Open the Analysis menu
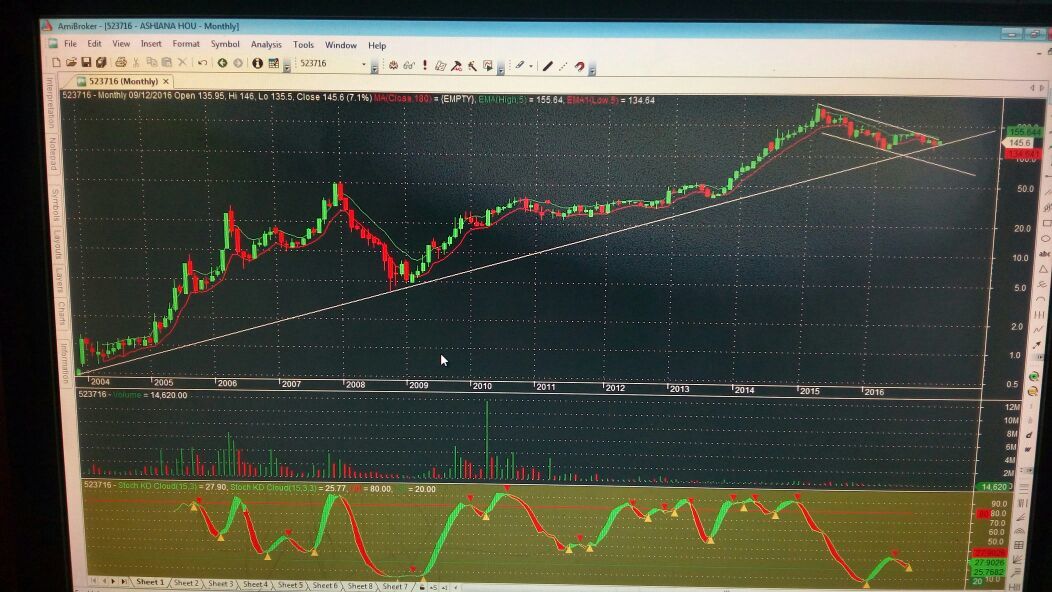This screenshot has height=592, width=1052. tap(266, 45)
